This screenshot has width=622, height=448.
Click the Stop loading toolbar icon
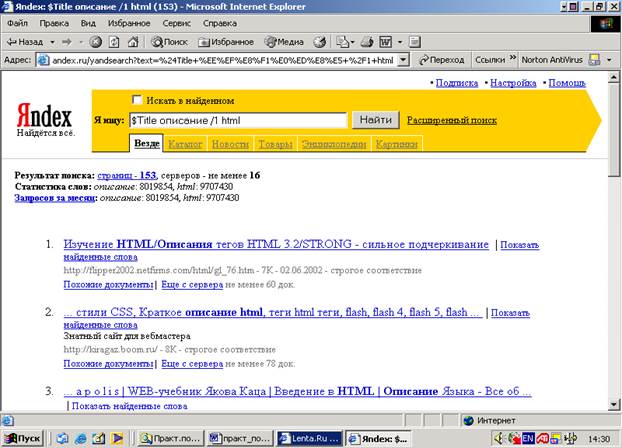coord(96,42)
